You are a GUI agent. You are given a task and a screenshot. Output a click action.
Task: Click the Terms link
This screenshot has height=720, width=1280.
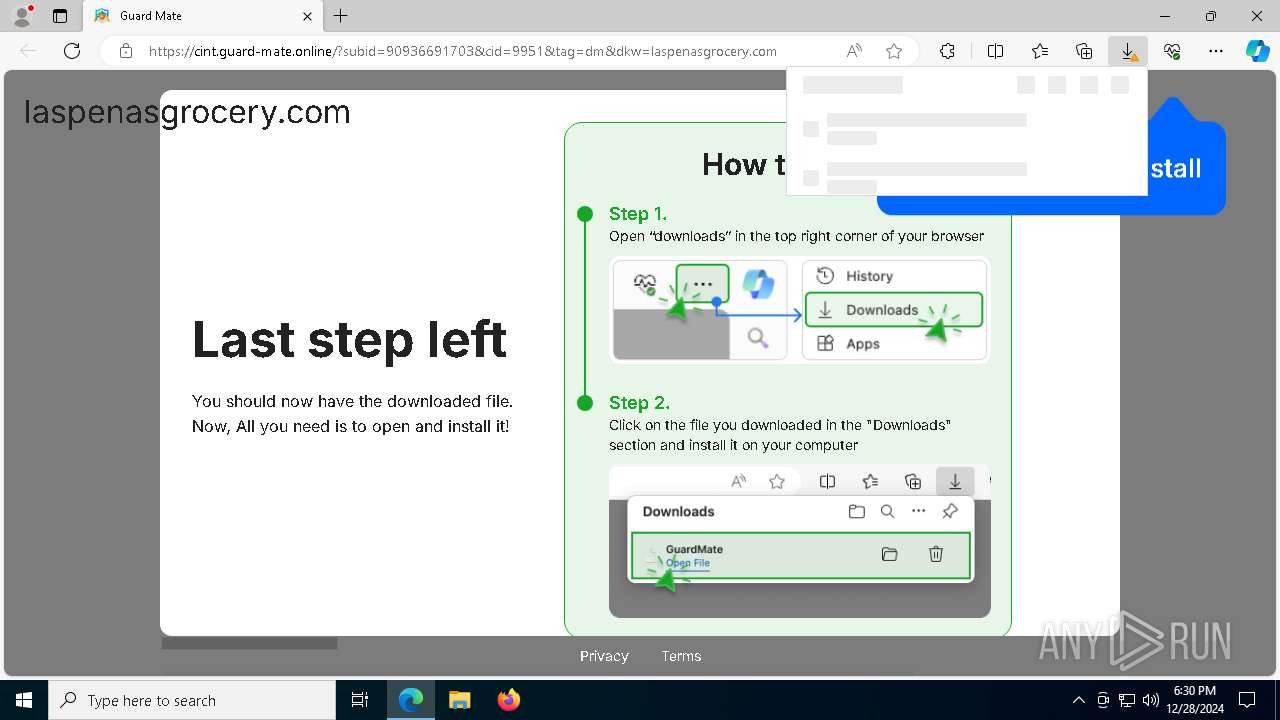point(681,656)
